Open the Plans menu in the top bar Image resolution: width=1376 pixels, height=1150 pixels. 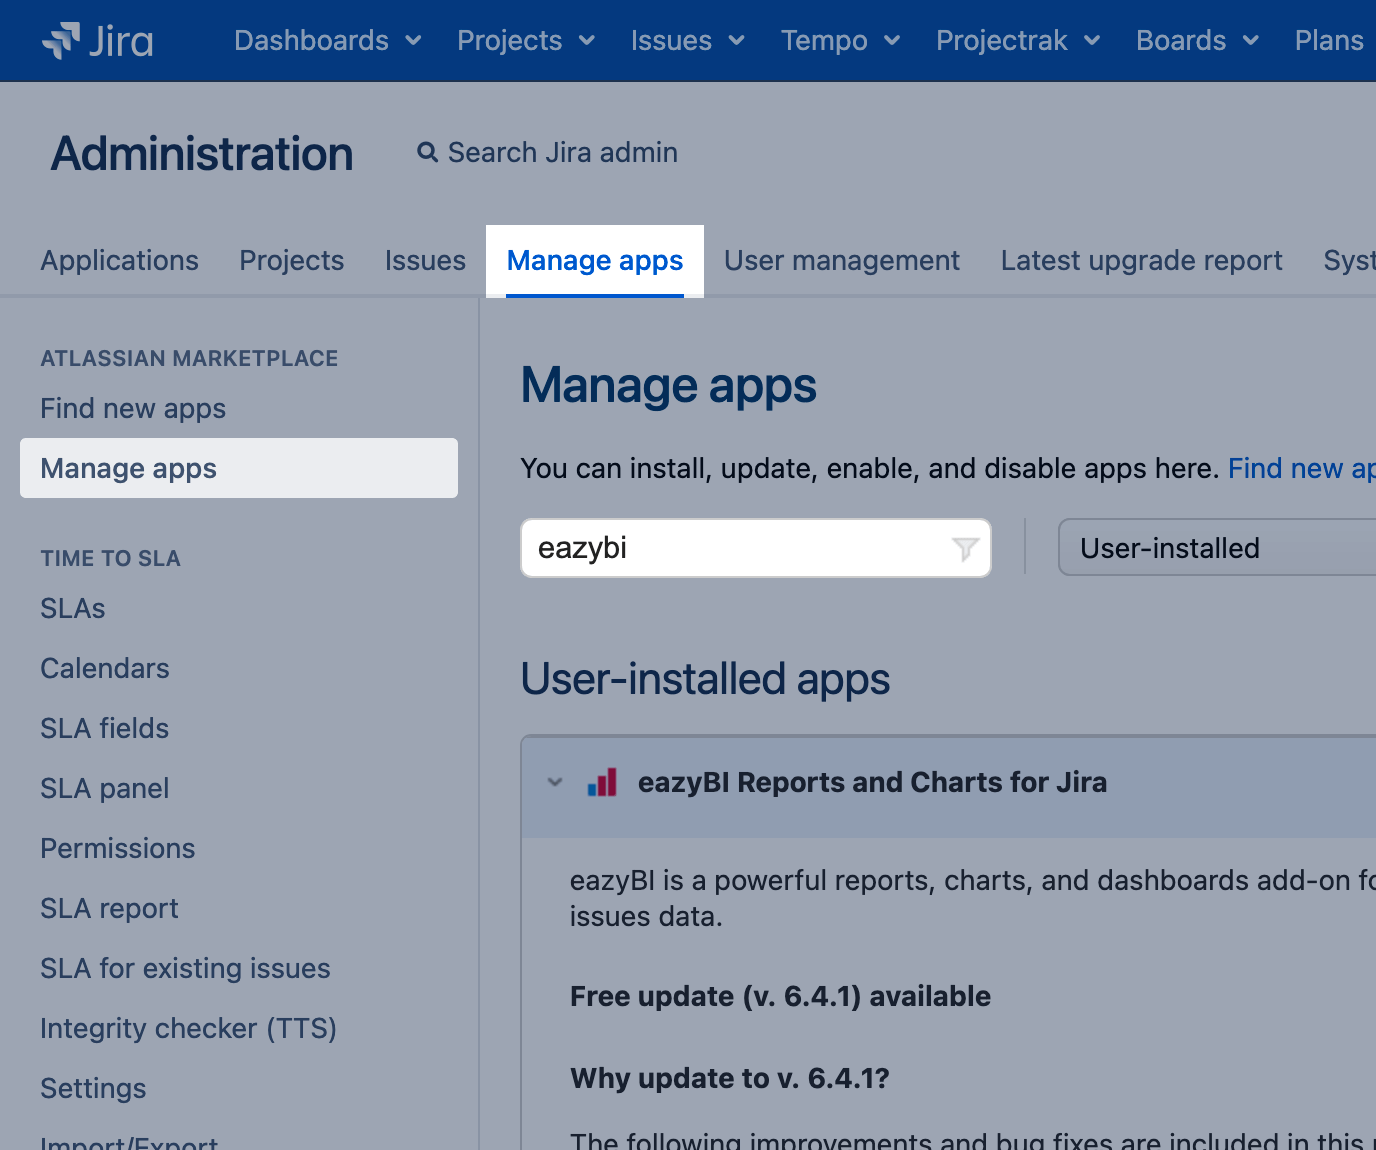click(x=1329, y=41)
